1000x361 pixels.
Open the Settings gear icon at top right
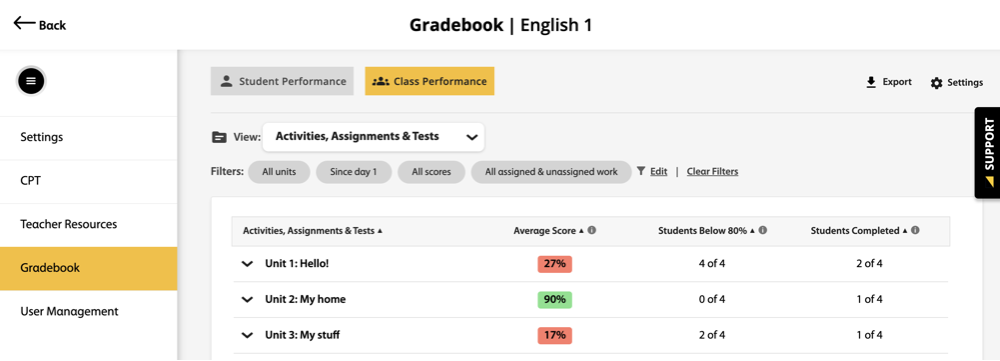pyautogui.click(x=936, y=83)
